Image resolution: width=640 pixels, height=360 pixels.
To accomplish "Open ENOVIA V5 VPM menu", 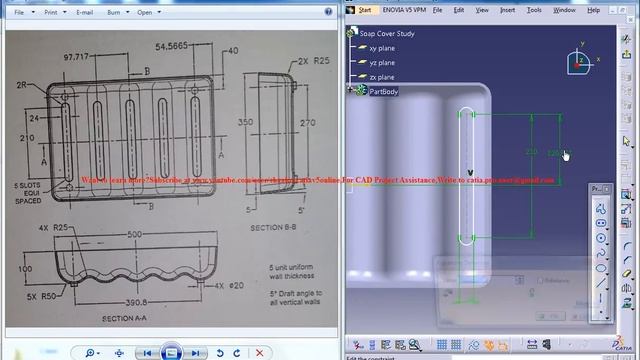I will 404,10.
